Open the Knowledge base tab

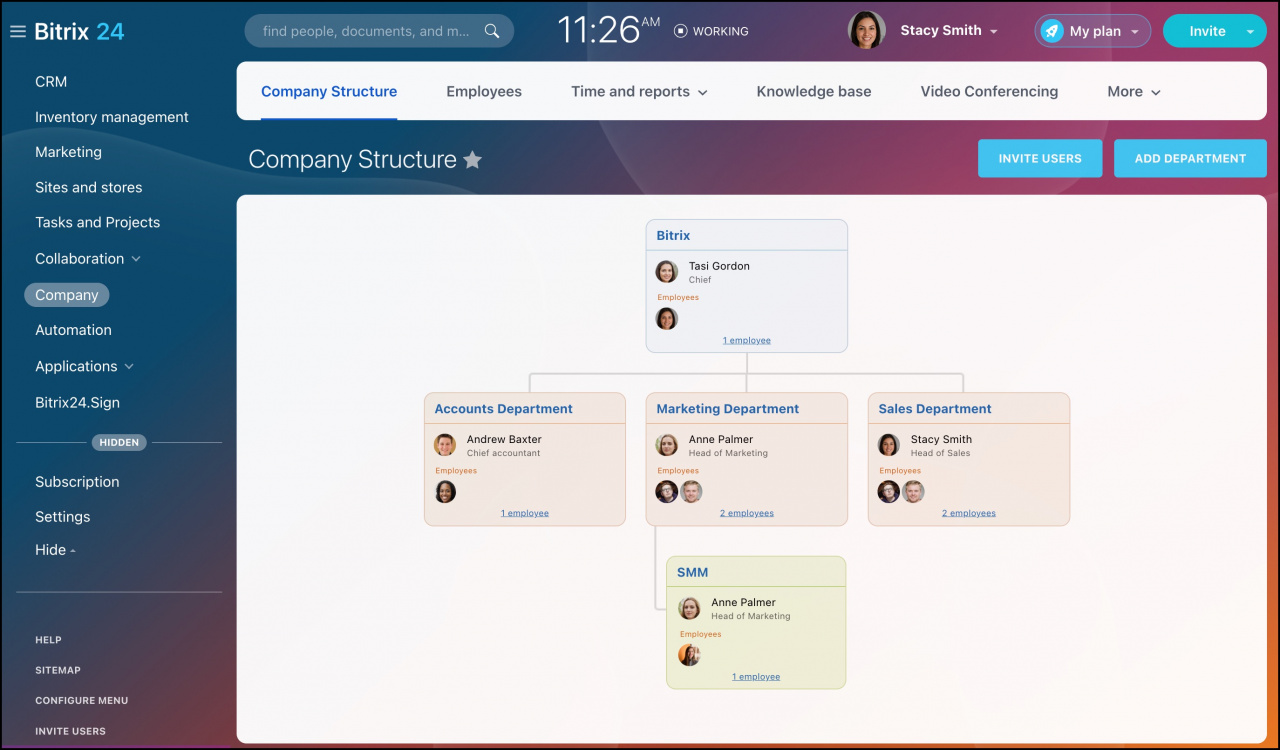(x=814, y=92)
